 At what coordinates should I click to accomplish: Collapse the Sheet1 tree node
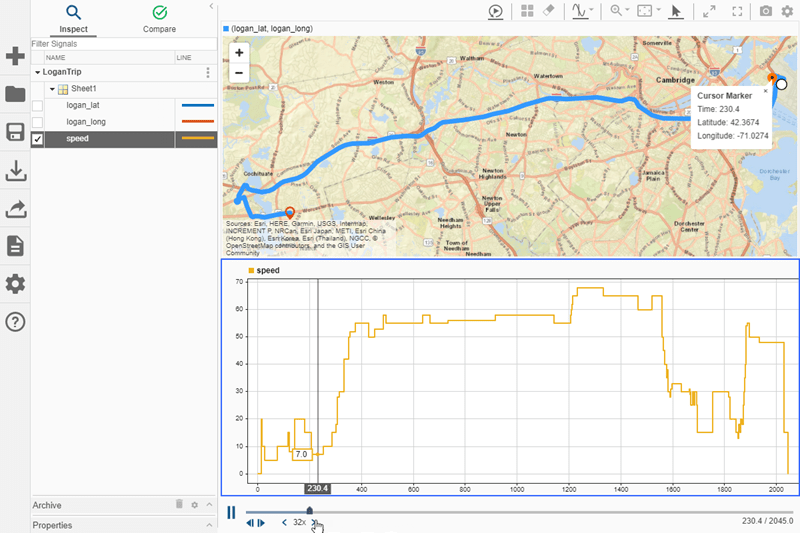[52, 89]
